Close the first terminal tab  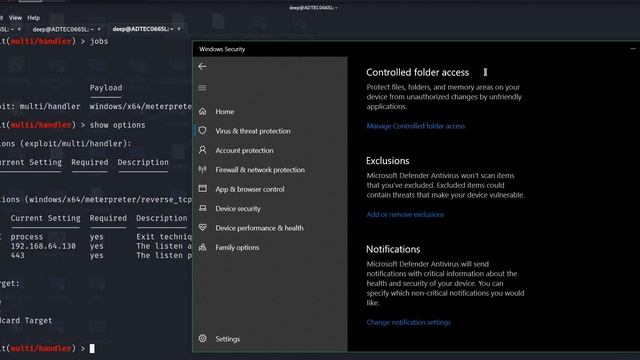coord(19,29)
